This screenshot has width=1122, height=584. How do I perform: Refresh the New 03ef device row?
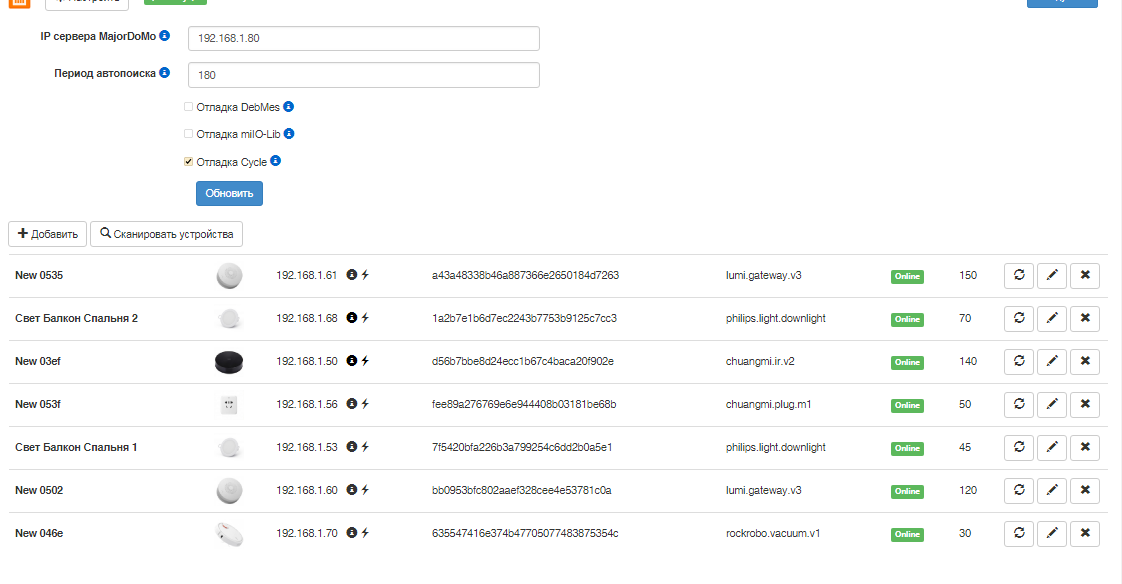pyautogui.click(x=1019, y=361)
